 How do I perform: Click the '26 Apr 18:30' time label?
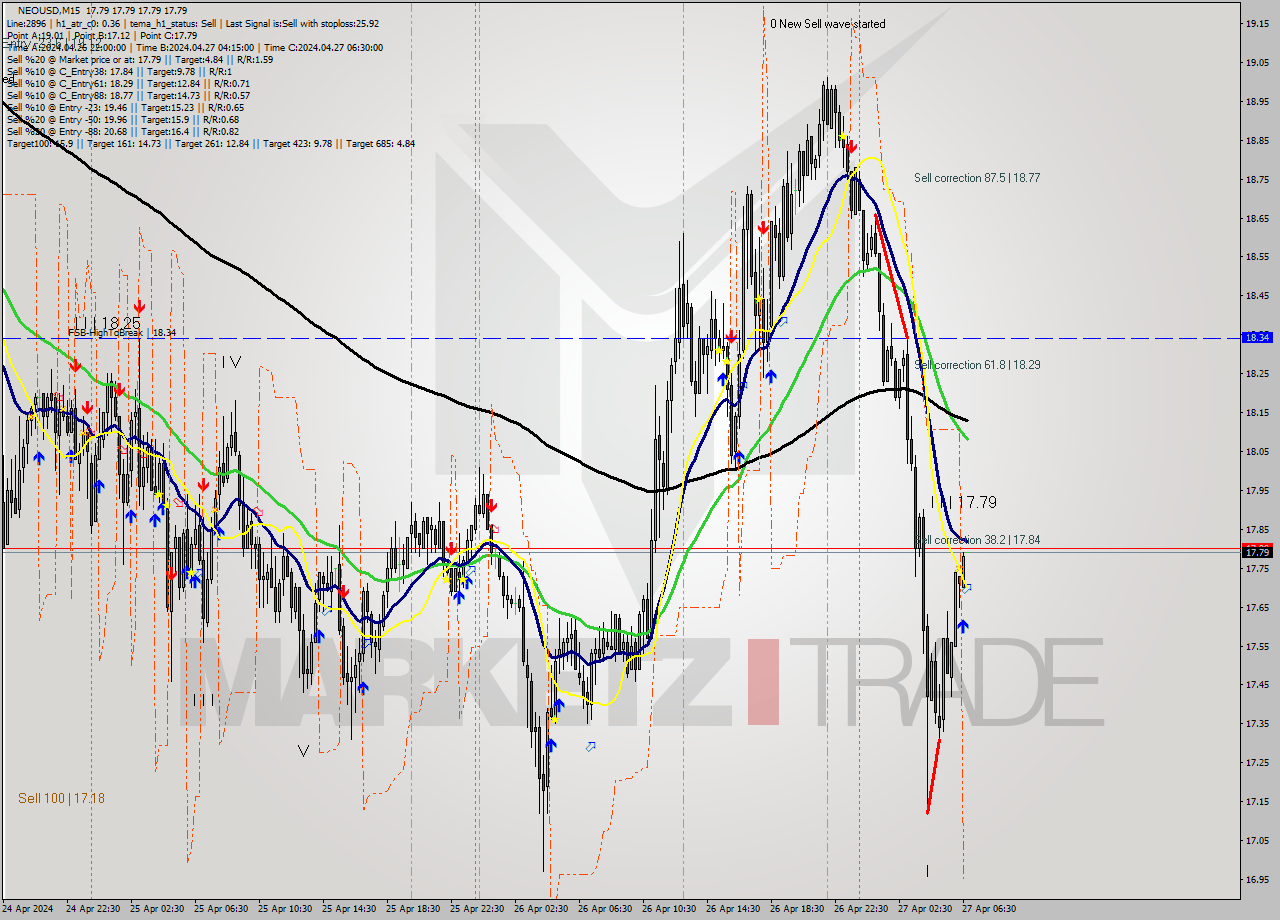pyautogui.click(x=797, y=909)
